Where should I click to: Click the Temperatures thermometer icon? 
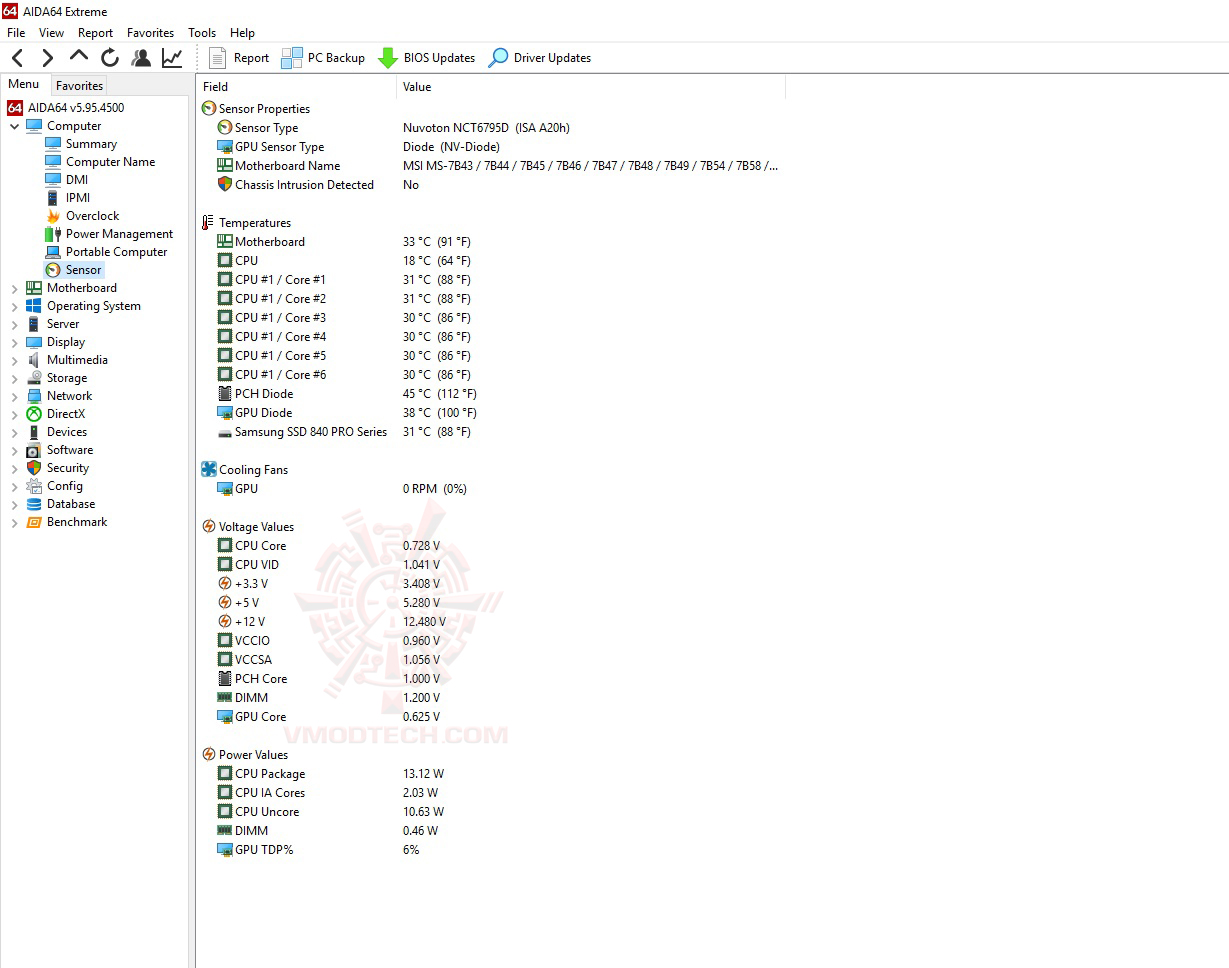pyautogui.click(x=208, y=223)
